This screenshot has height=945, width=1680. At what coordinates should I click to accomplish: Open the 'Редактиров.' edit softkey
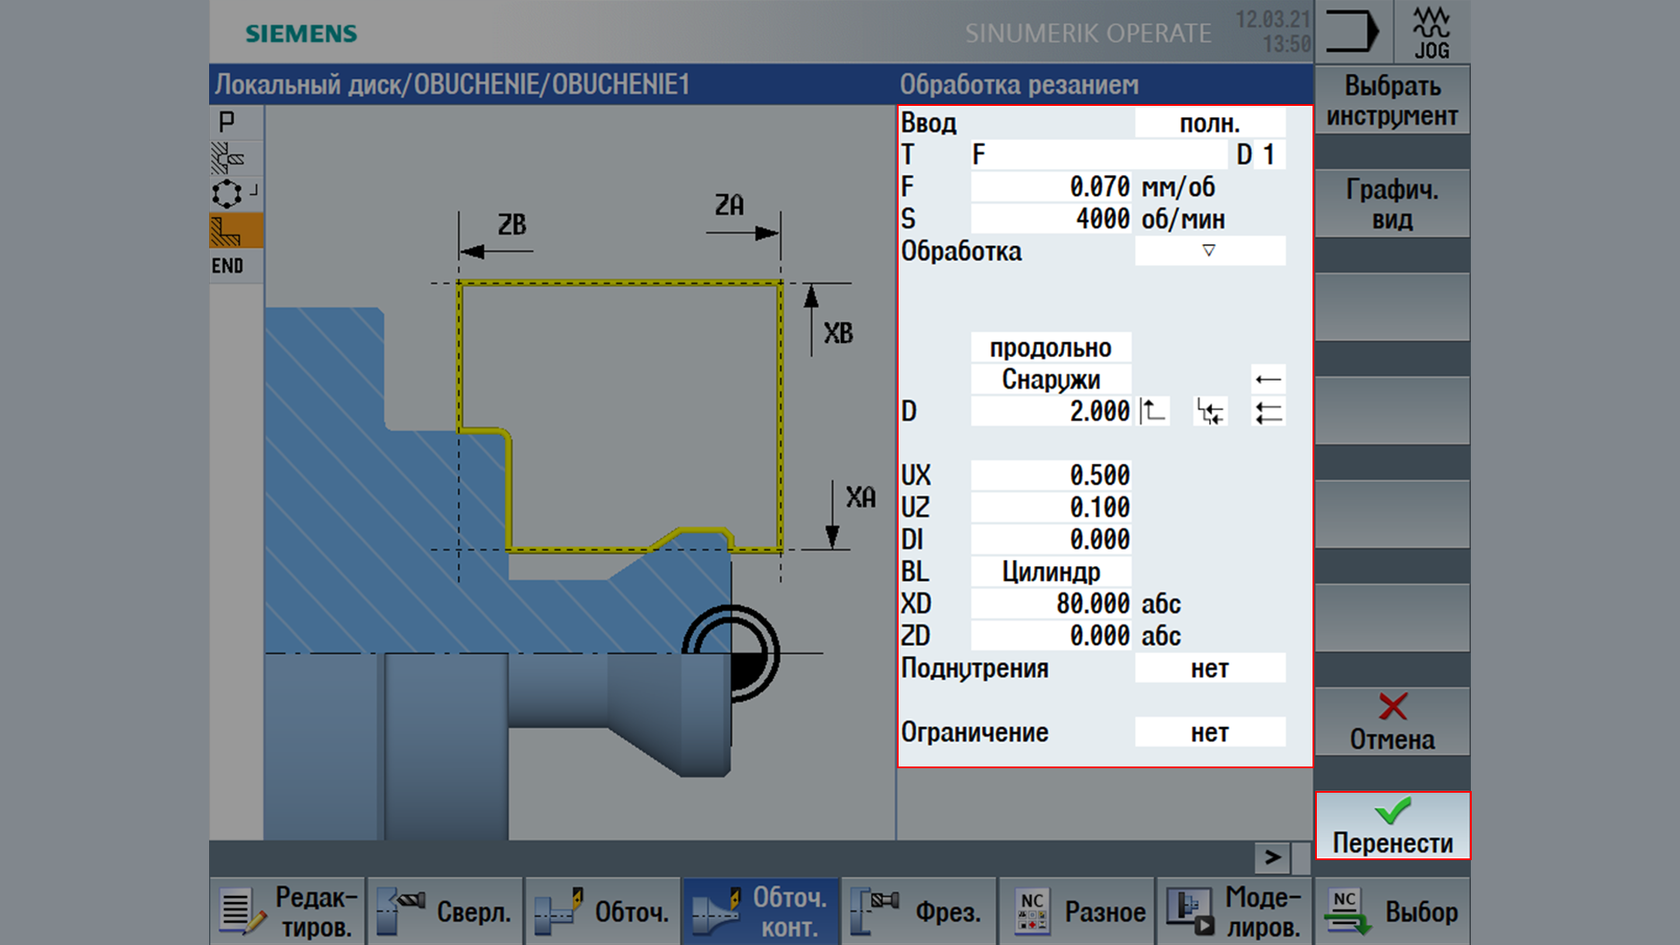(287, 911)
